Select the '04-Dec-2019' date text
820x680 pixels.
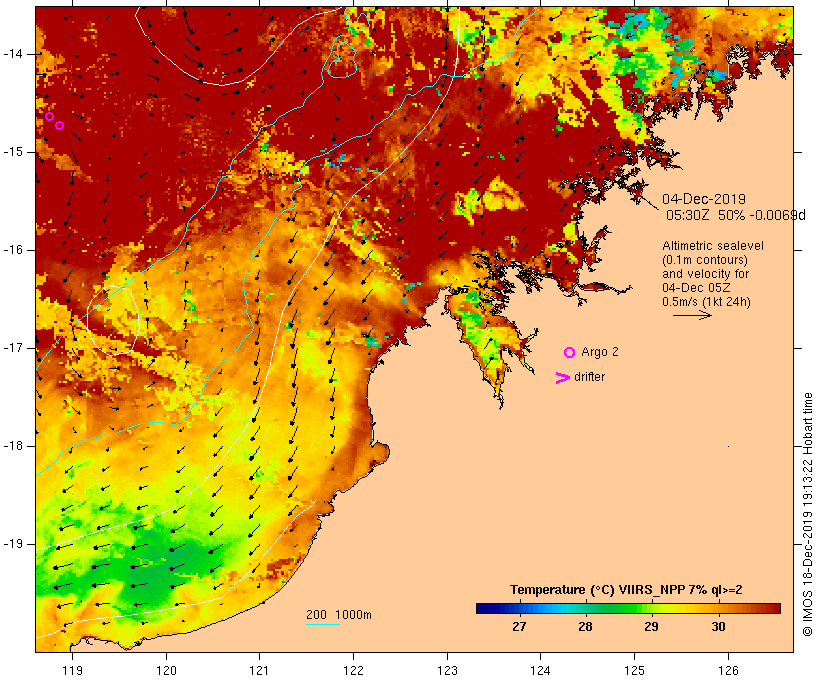coord(704,199)
